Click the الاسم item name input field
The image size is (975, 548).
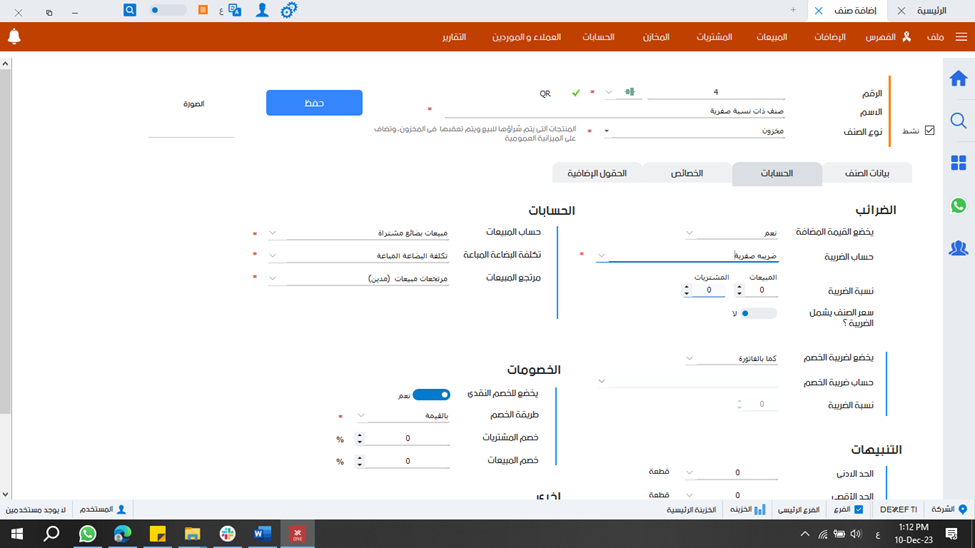click(614, 111)
